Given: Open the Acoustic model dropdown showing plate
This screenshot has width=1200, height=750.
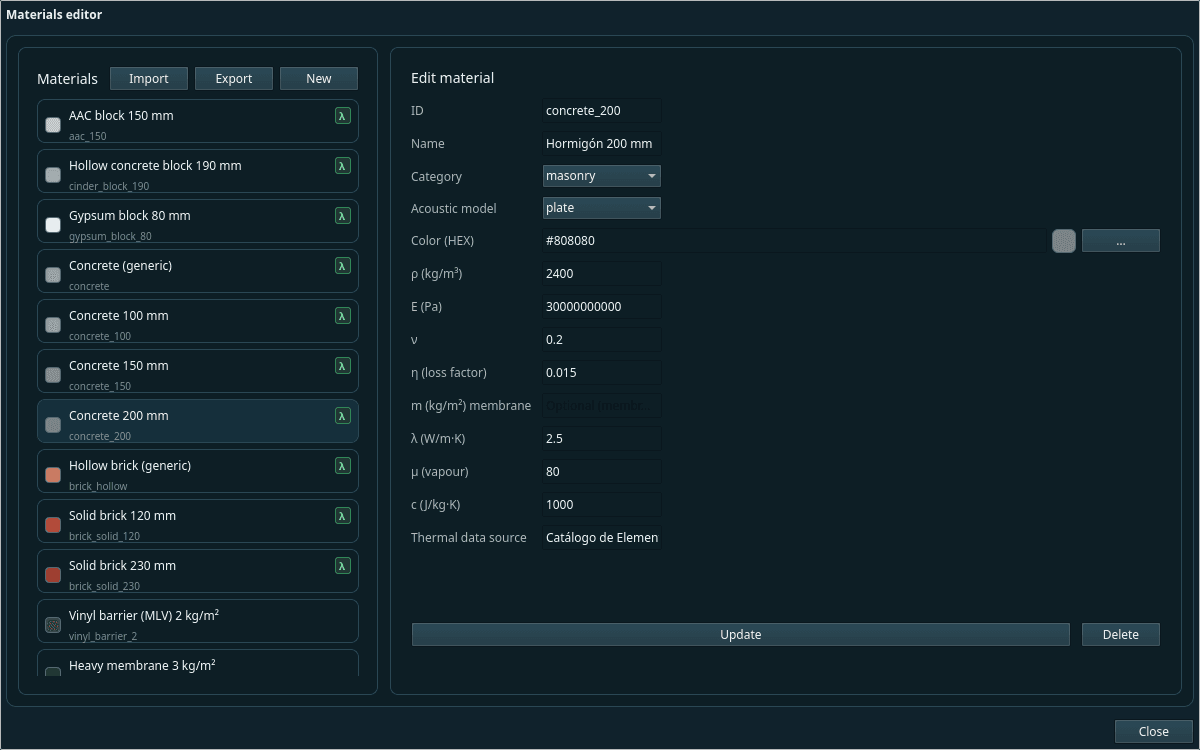Looking at the screenshot, I should 602,208.
